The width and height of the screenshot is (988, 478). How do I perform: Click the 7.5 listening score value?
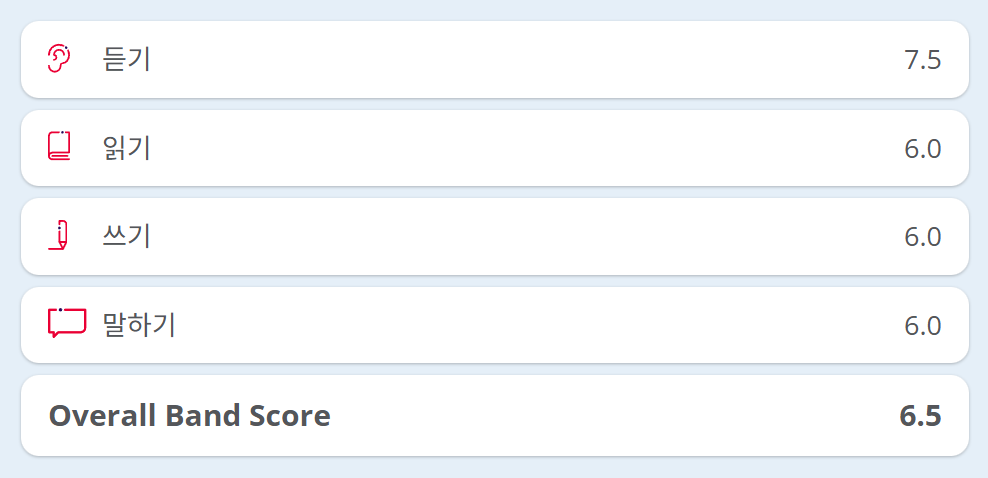(922, 60)
